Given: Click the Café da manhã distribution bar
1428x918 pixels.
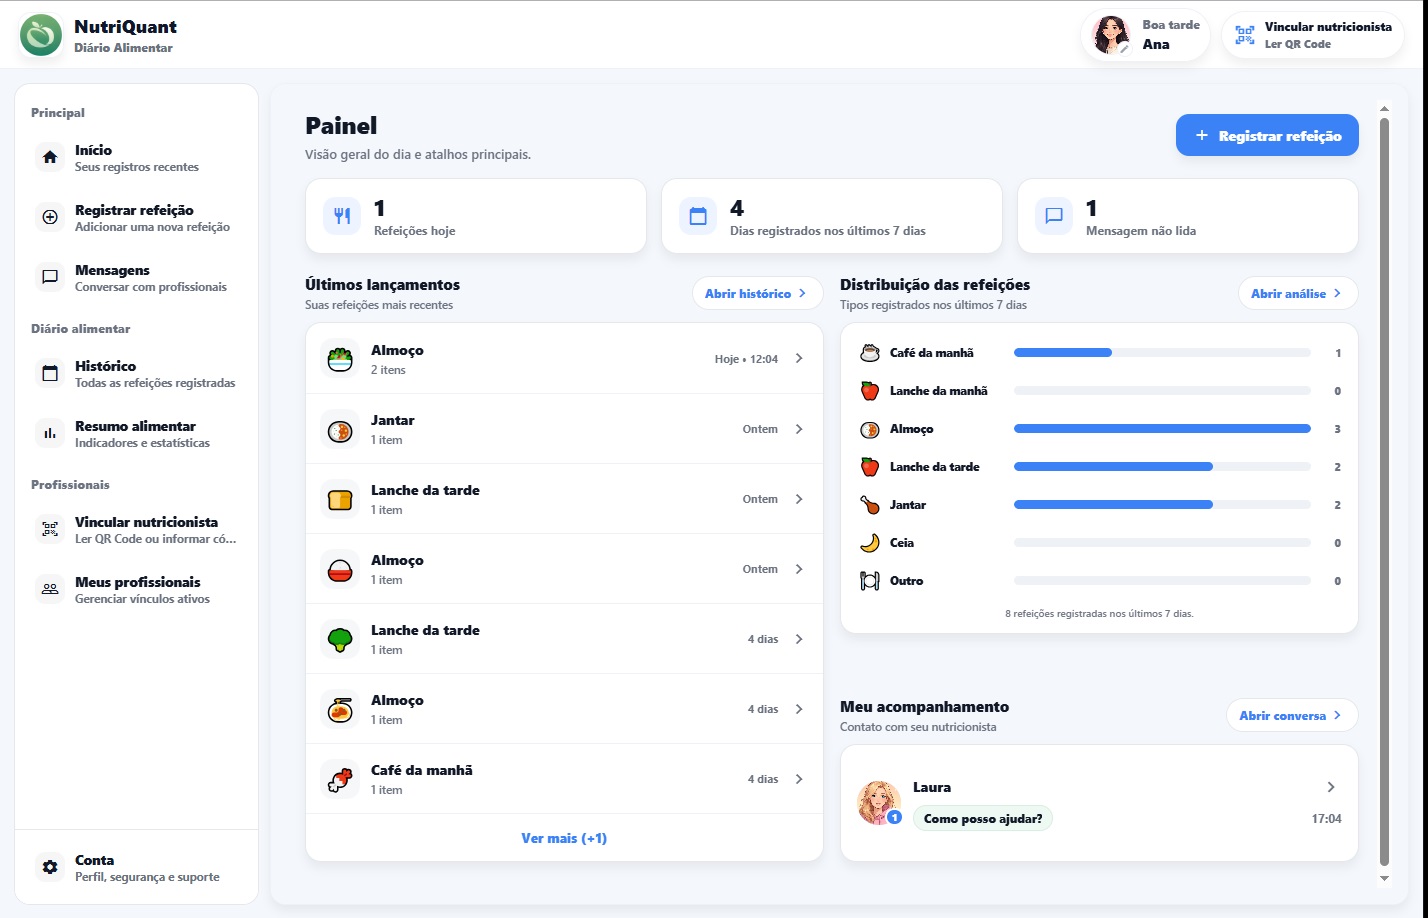Looking at the screenshot, I should tap(1162, 353).
